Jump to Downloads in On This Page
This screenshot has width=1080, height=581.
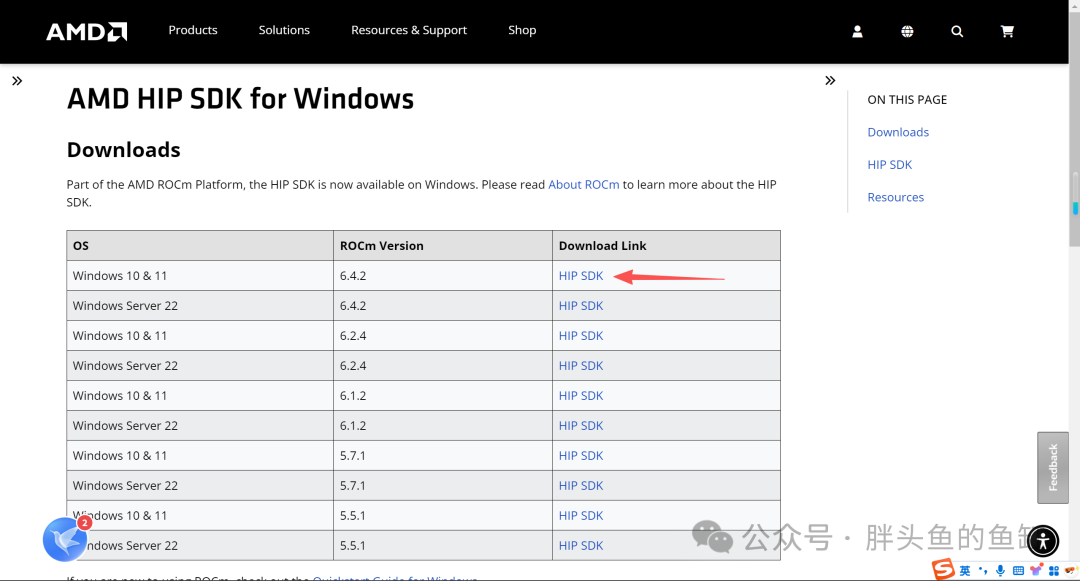point(898,132)
